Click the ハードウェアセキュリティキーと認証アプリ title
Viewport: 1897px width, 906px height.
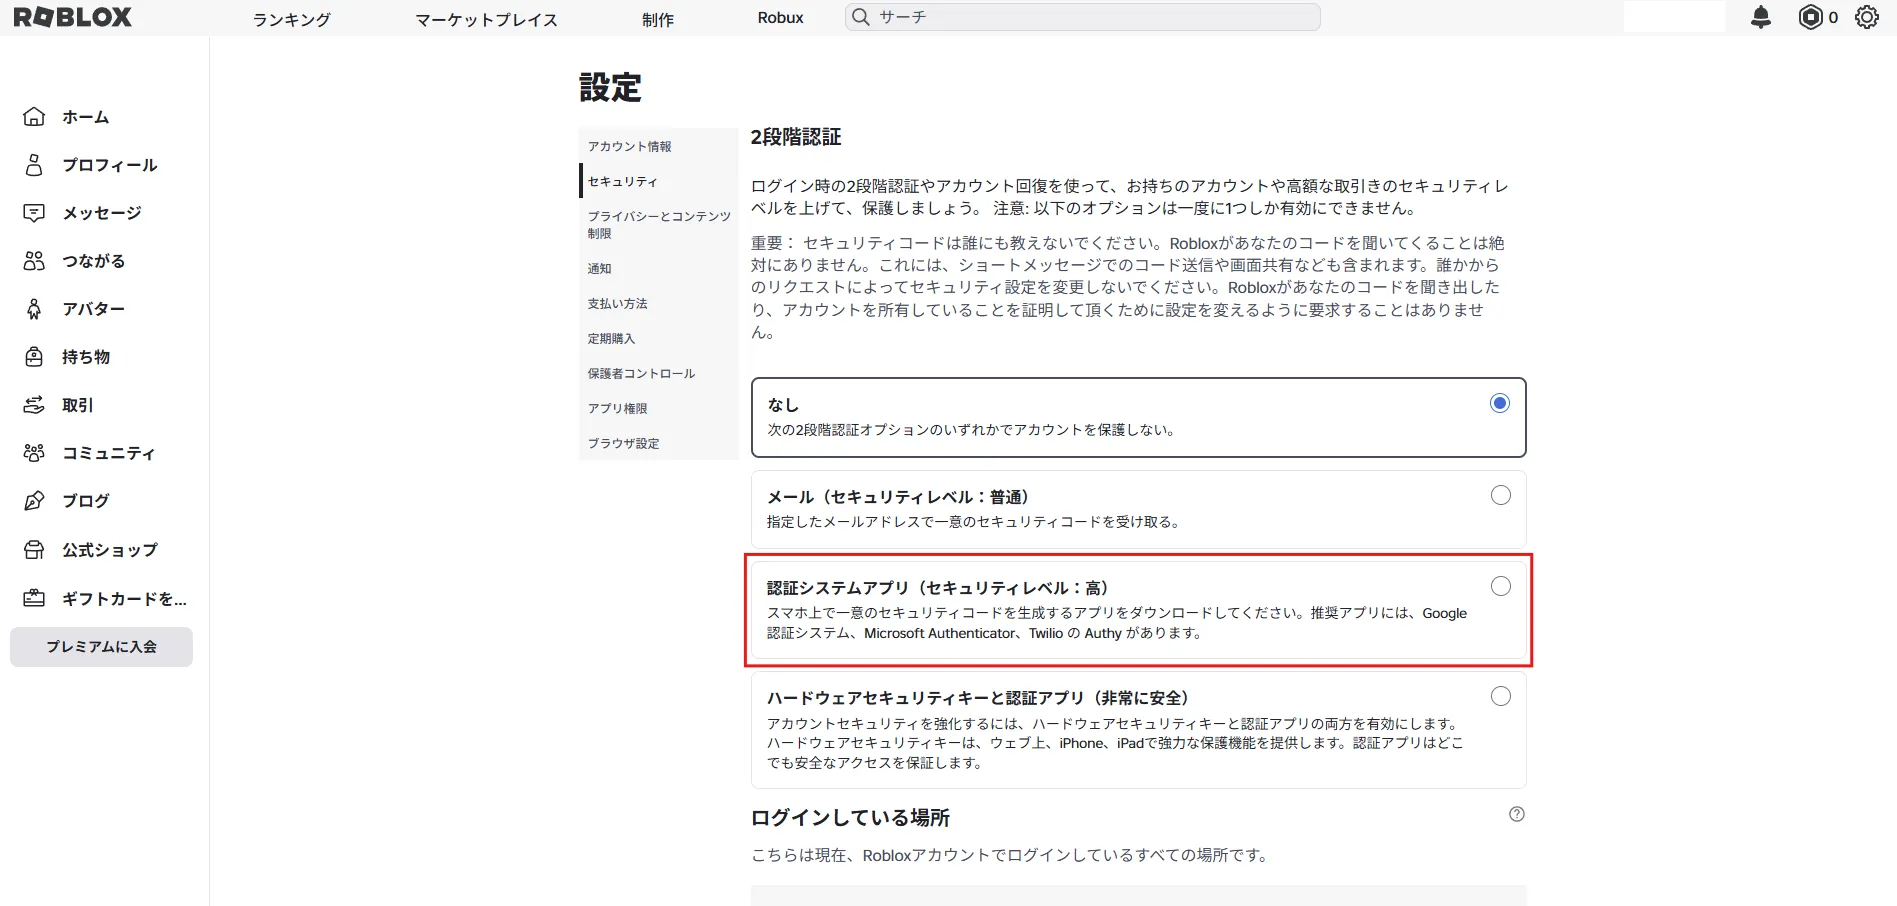coord(978,698)
